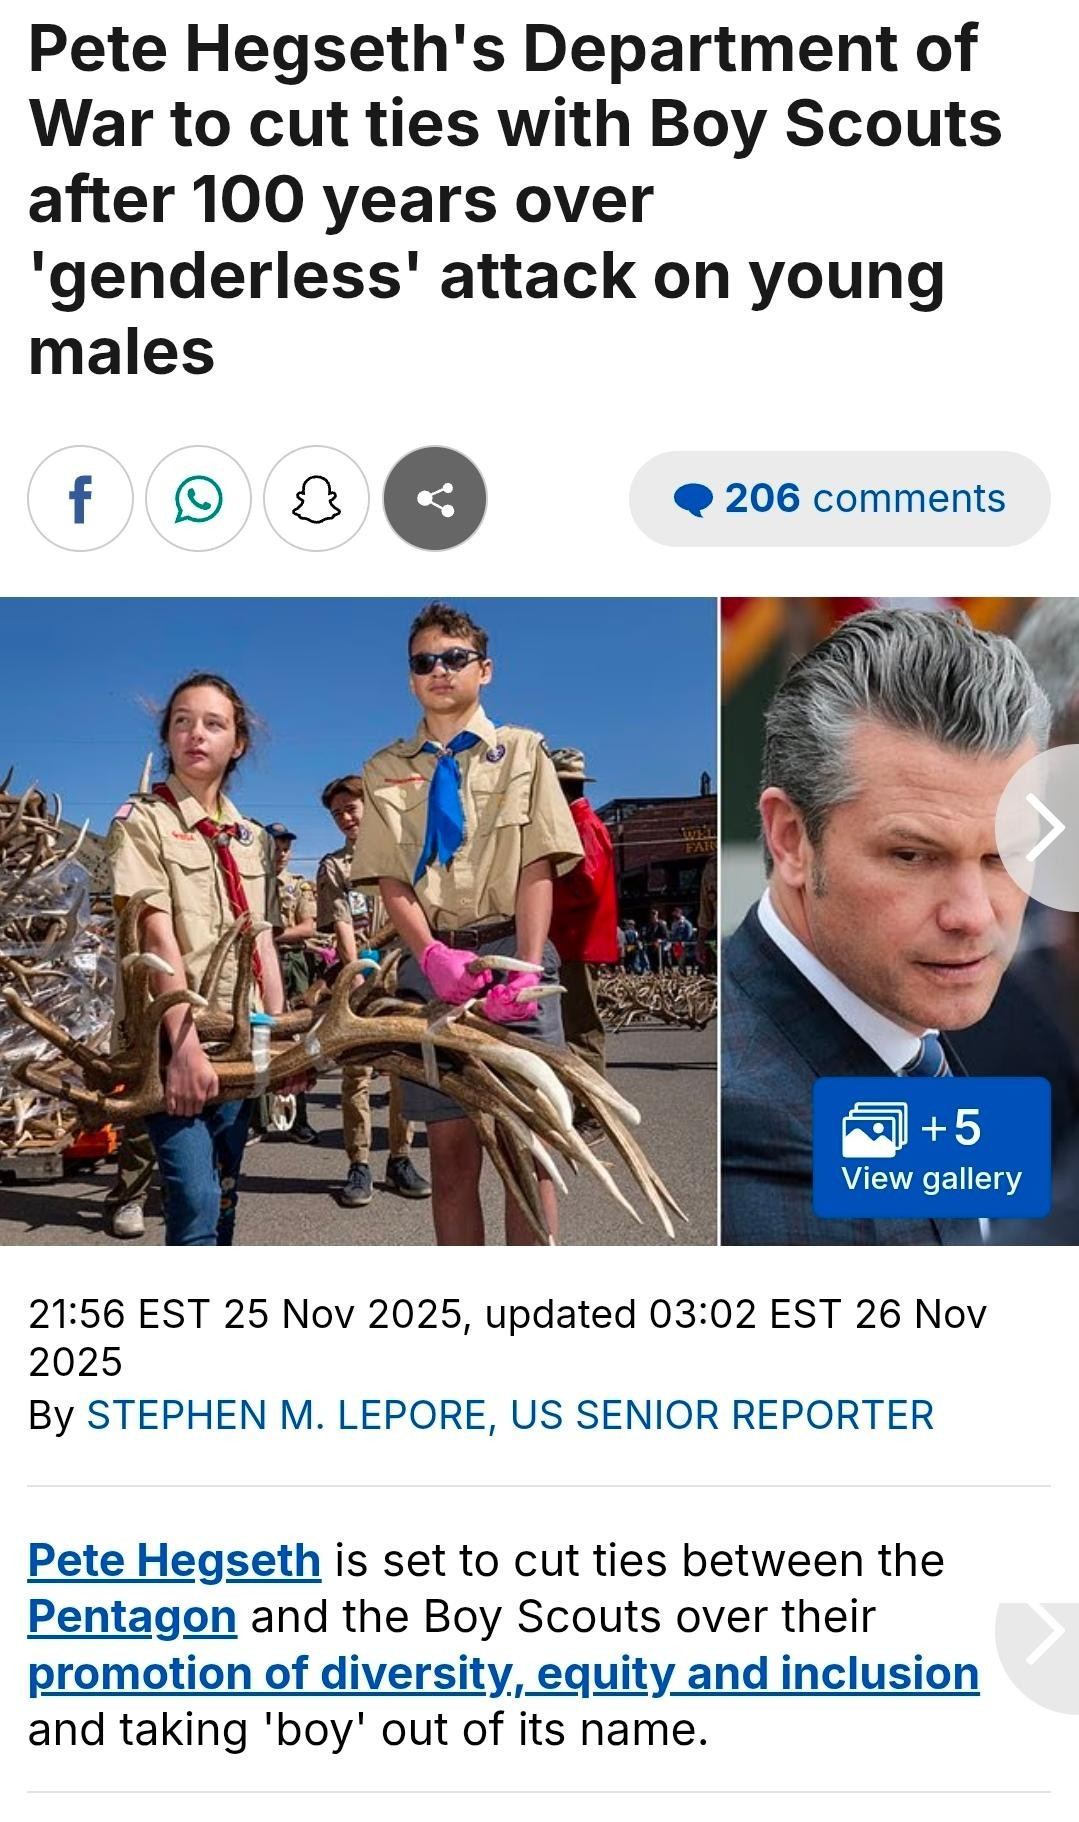Tap the blue comment bubble icon

pyautogui.click(x=692, y=499)
